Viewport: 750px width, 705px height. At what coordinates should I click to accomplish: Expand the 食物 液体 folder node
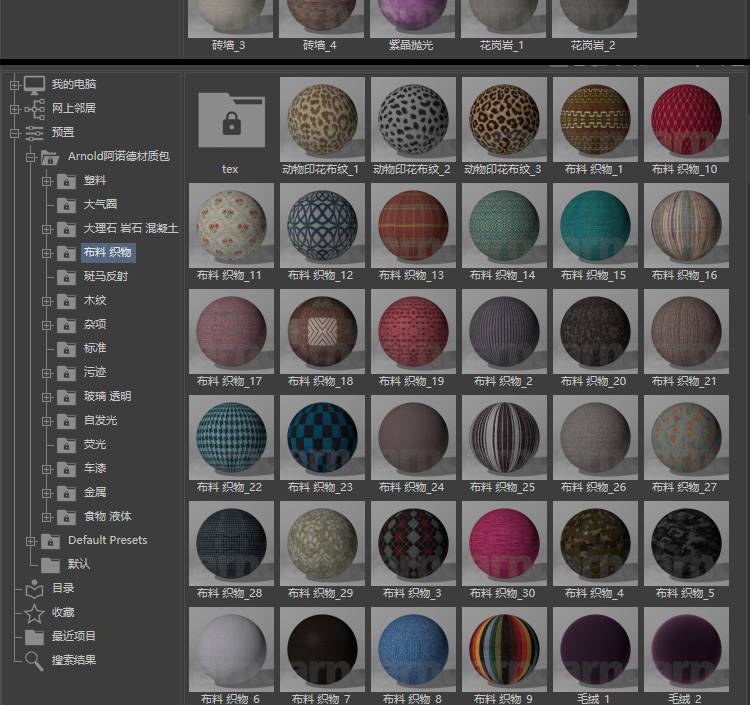click(x=46, y=517)
